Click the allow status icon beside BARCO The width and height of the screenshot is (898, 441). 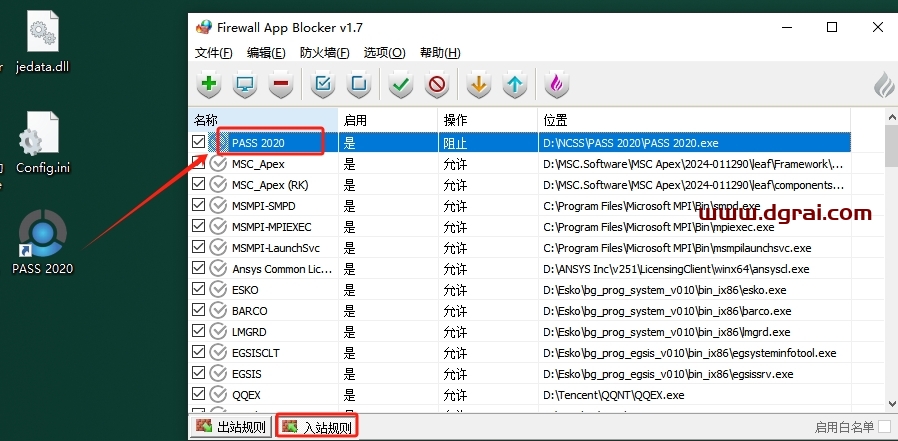[218, 311]
